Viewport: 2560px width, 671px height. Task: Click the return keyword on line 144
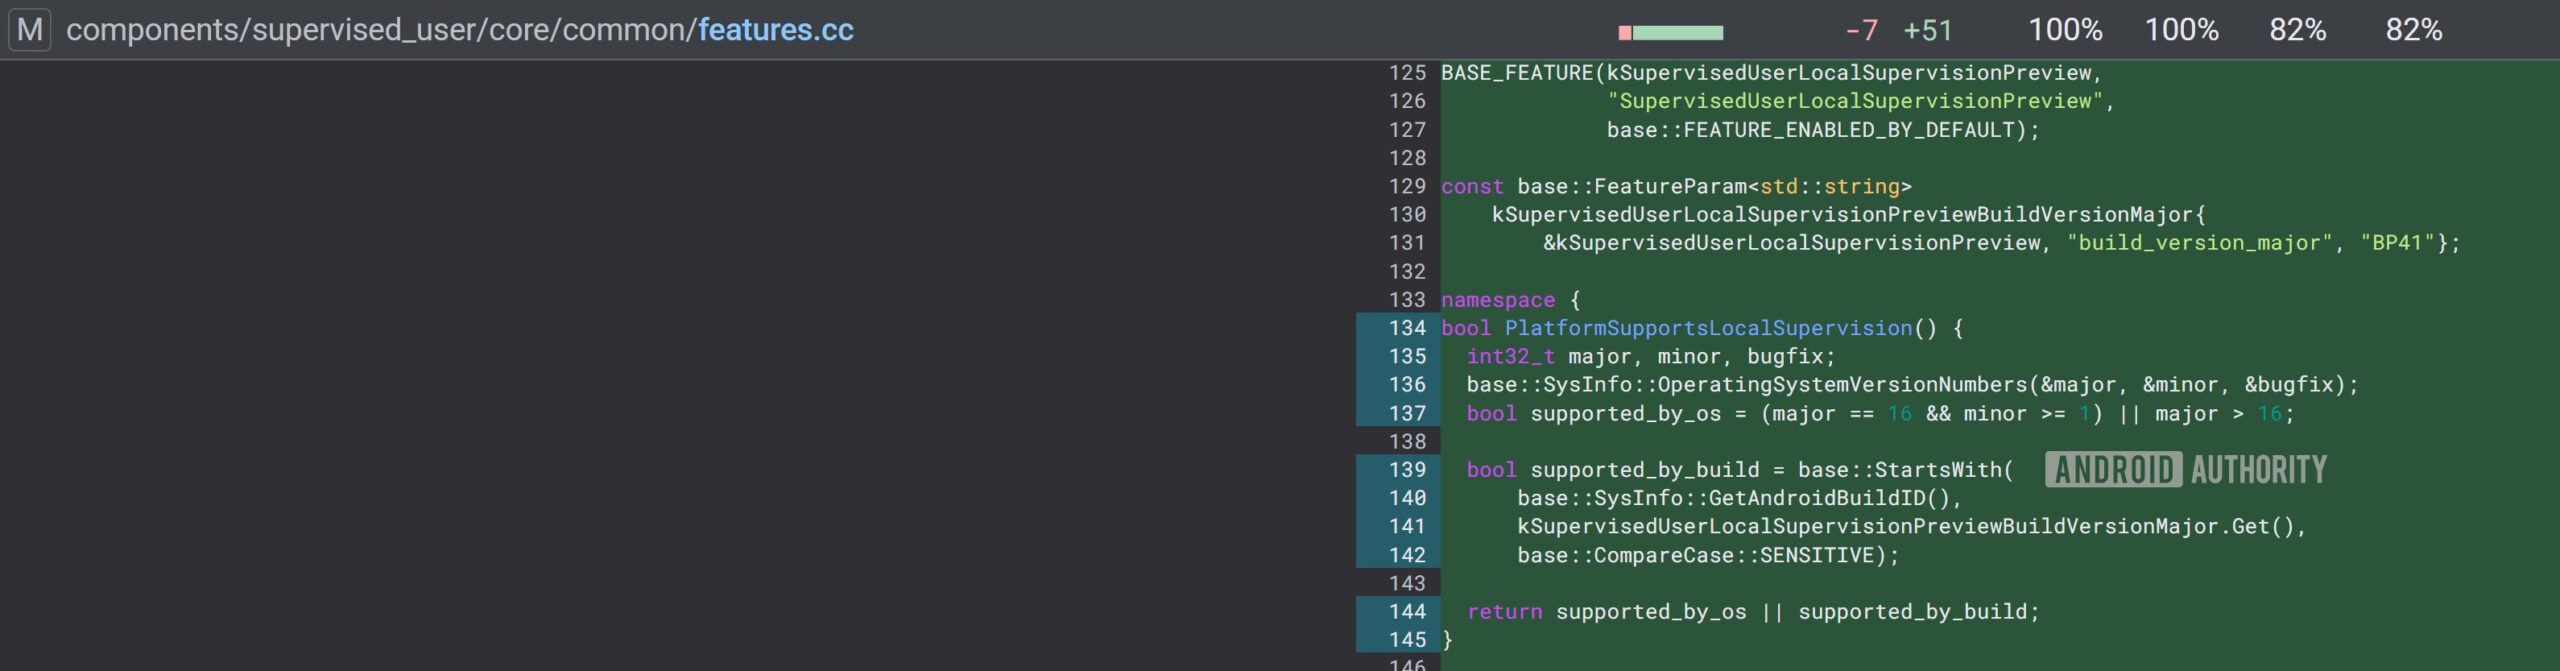pyautogui.click(x=1504, y=612)
